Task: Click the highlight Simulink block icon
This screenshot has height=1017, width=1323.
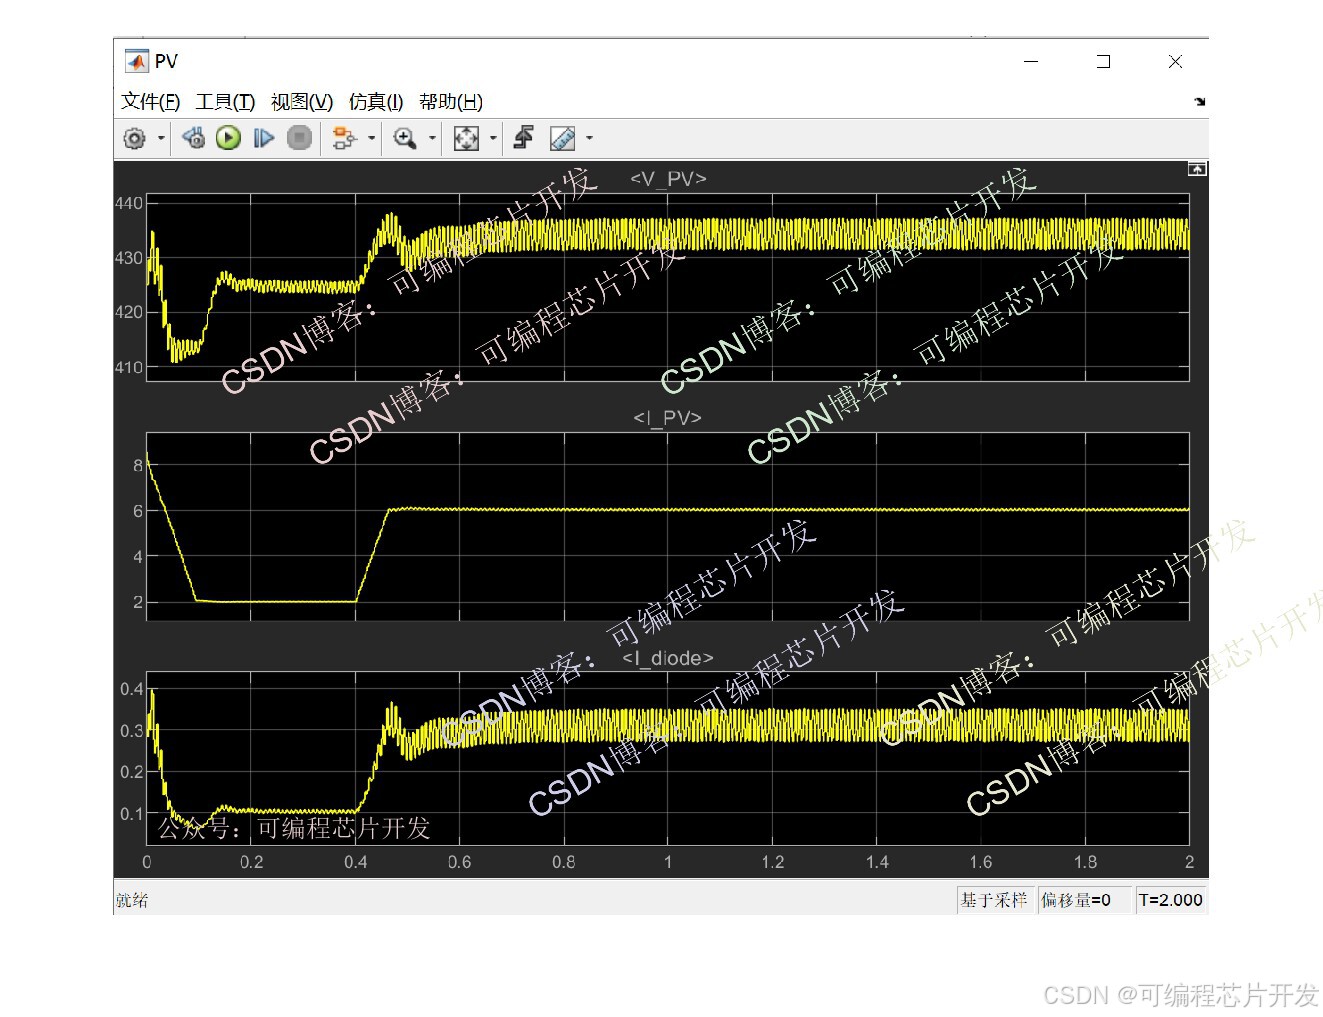Action: coord(344,138)
